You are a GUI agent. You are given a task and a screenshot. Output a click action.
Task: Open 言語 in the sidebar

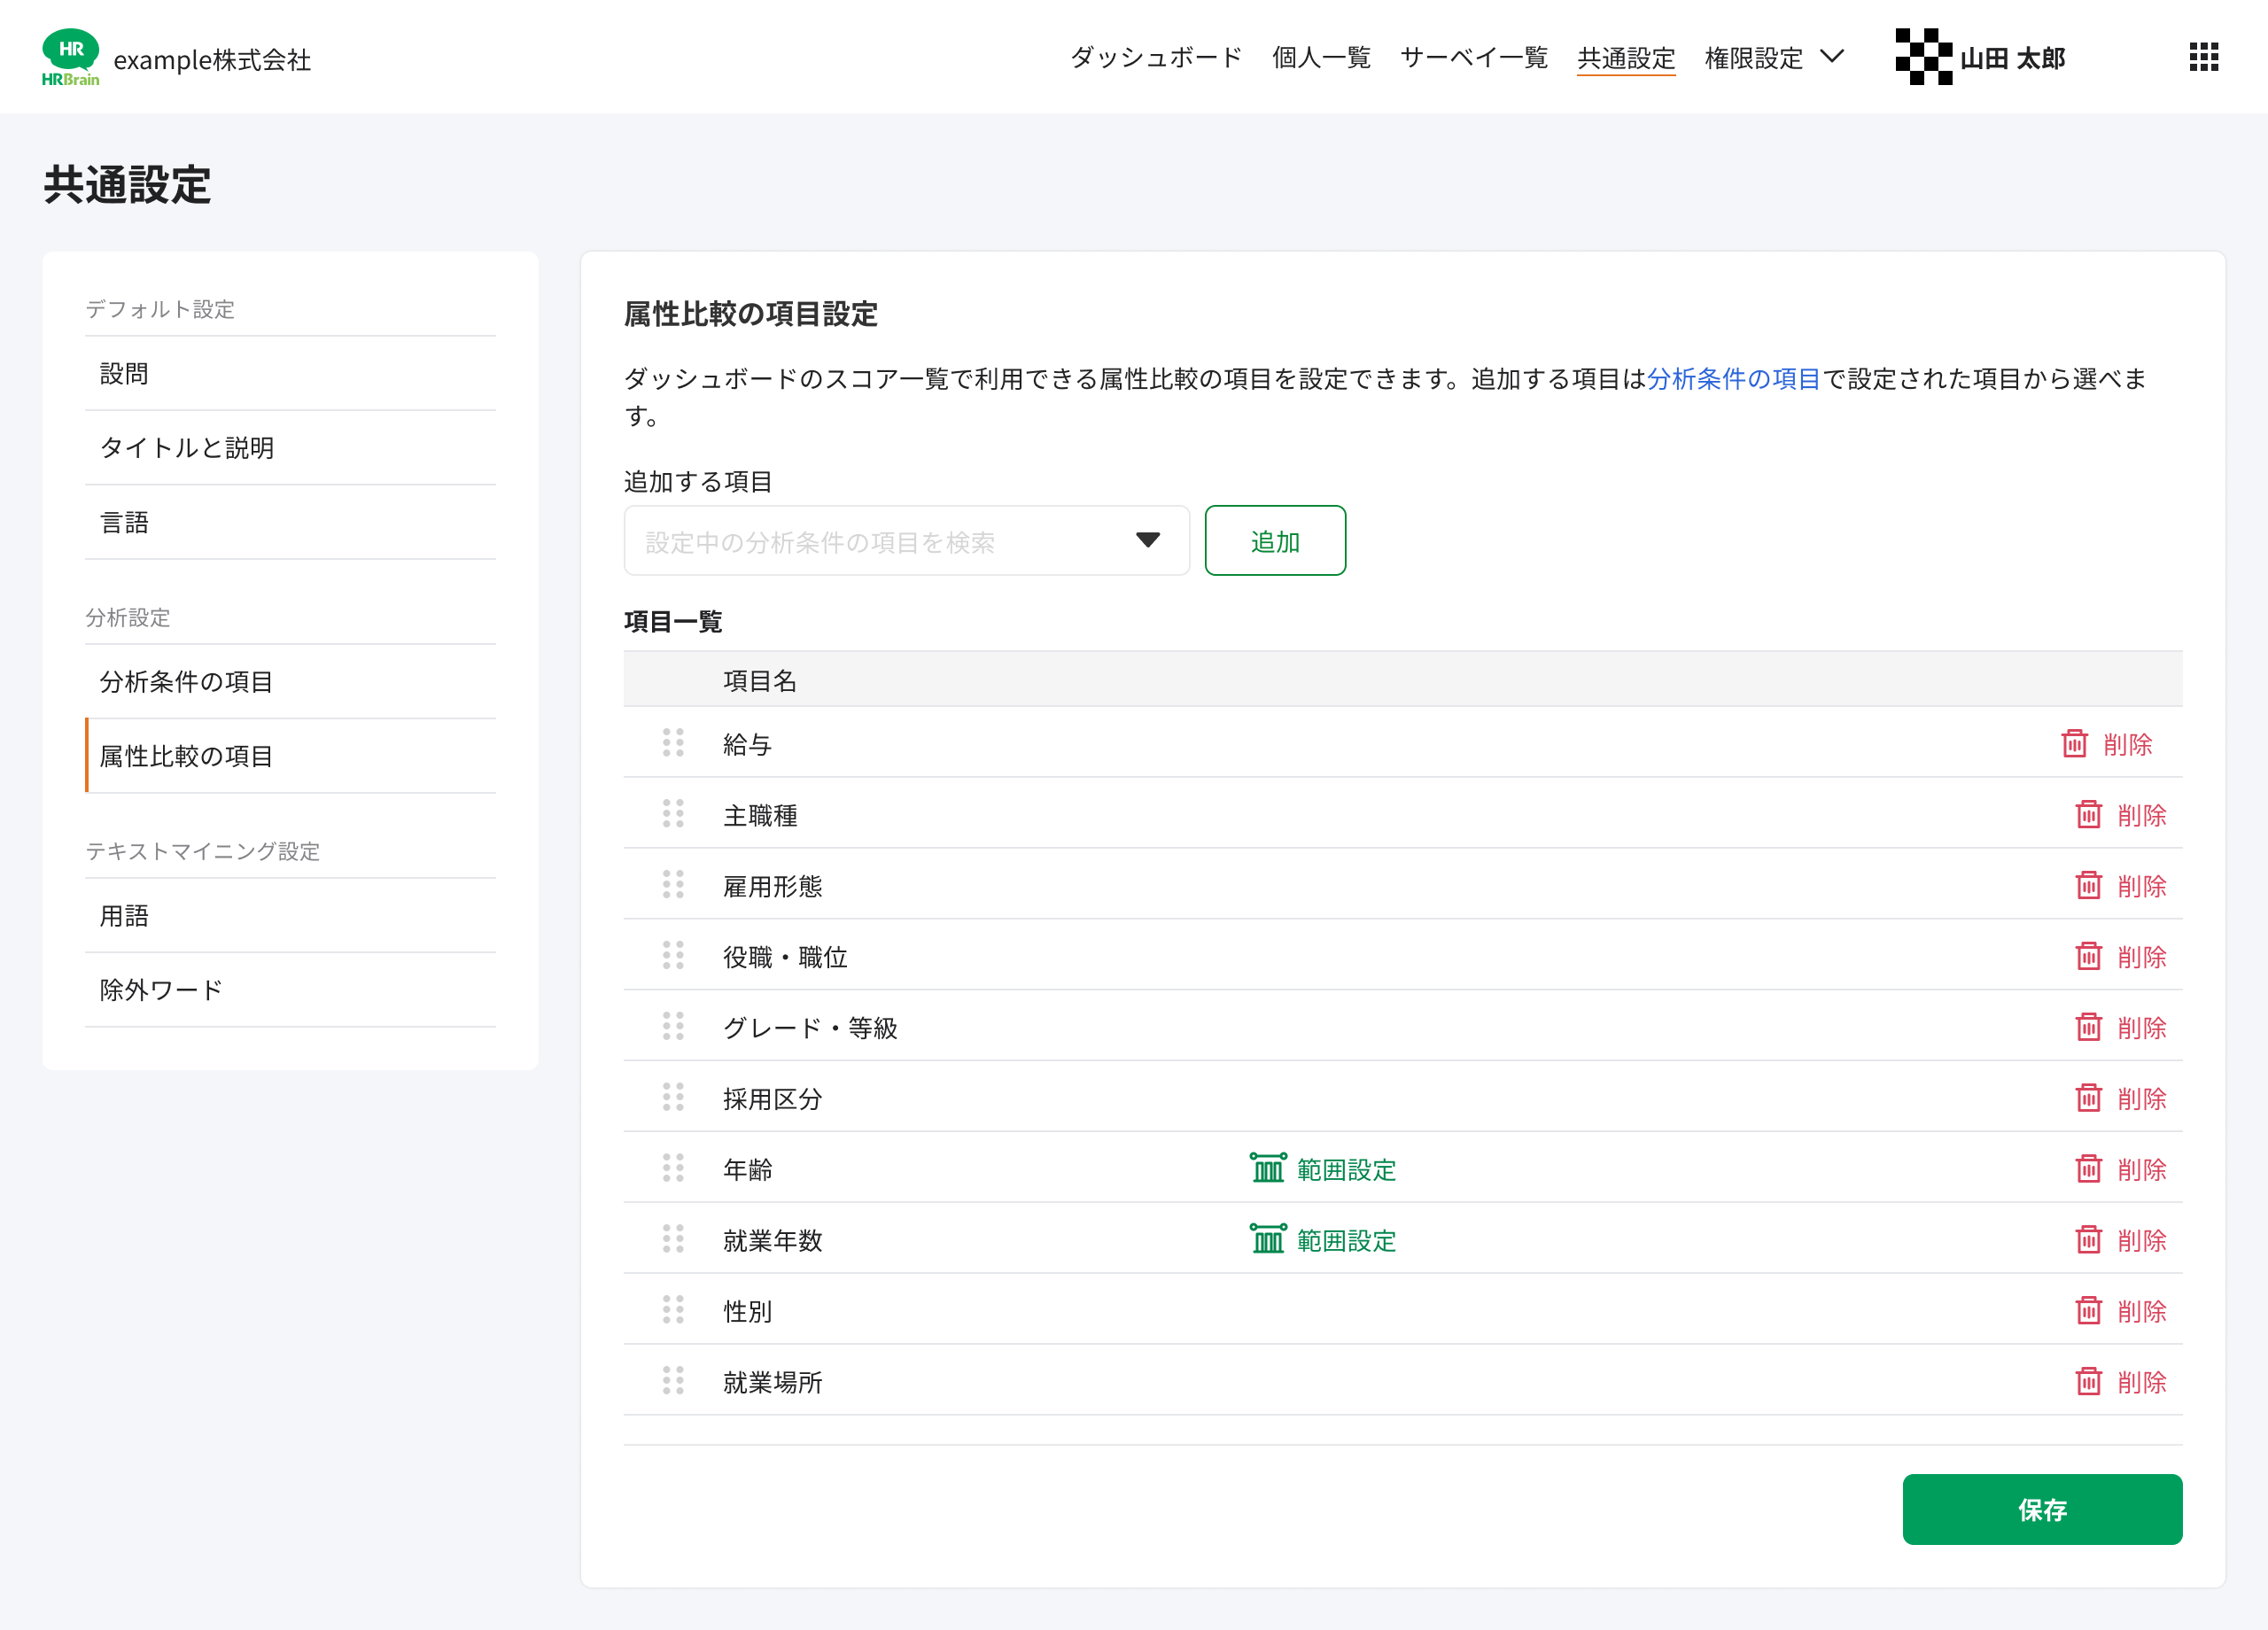(290, 522)
